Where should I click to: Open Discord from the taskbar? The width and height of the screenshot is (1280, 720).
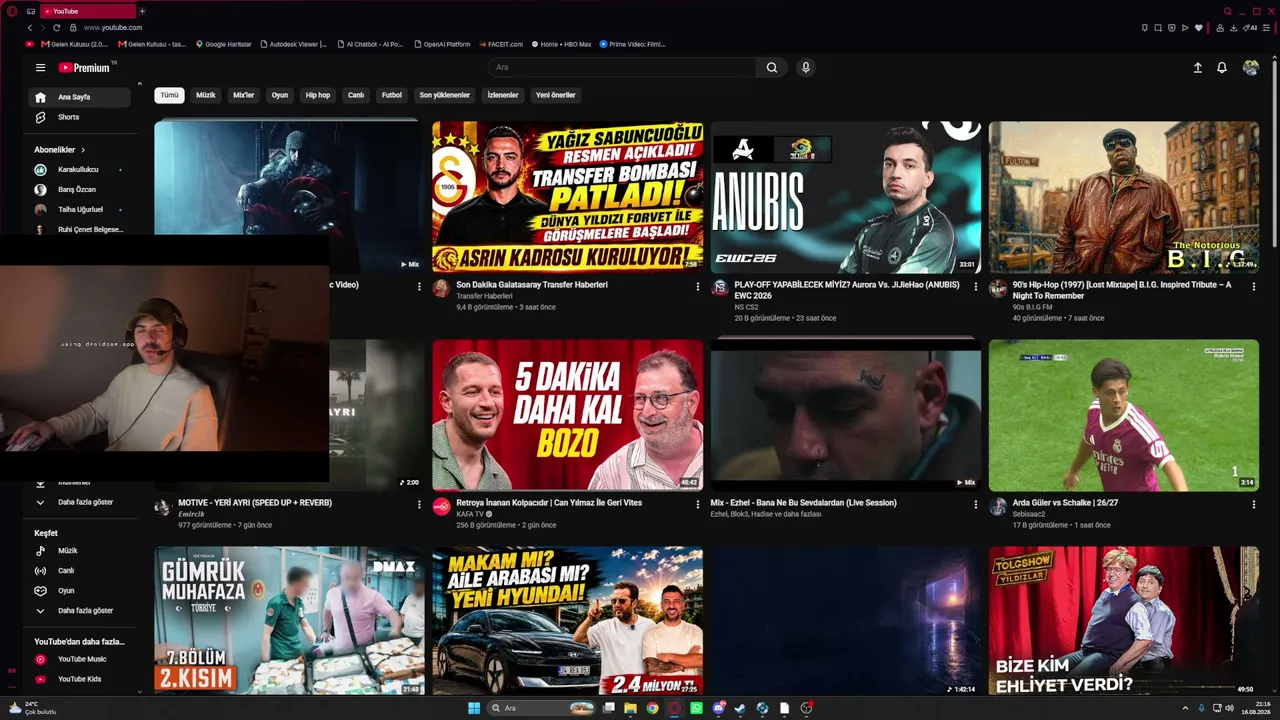[718, 708]
